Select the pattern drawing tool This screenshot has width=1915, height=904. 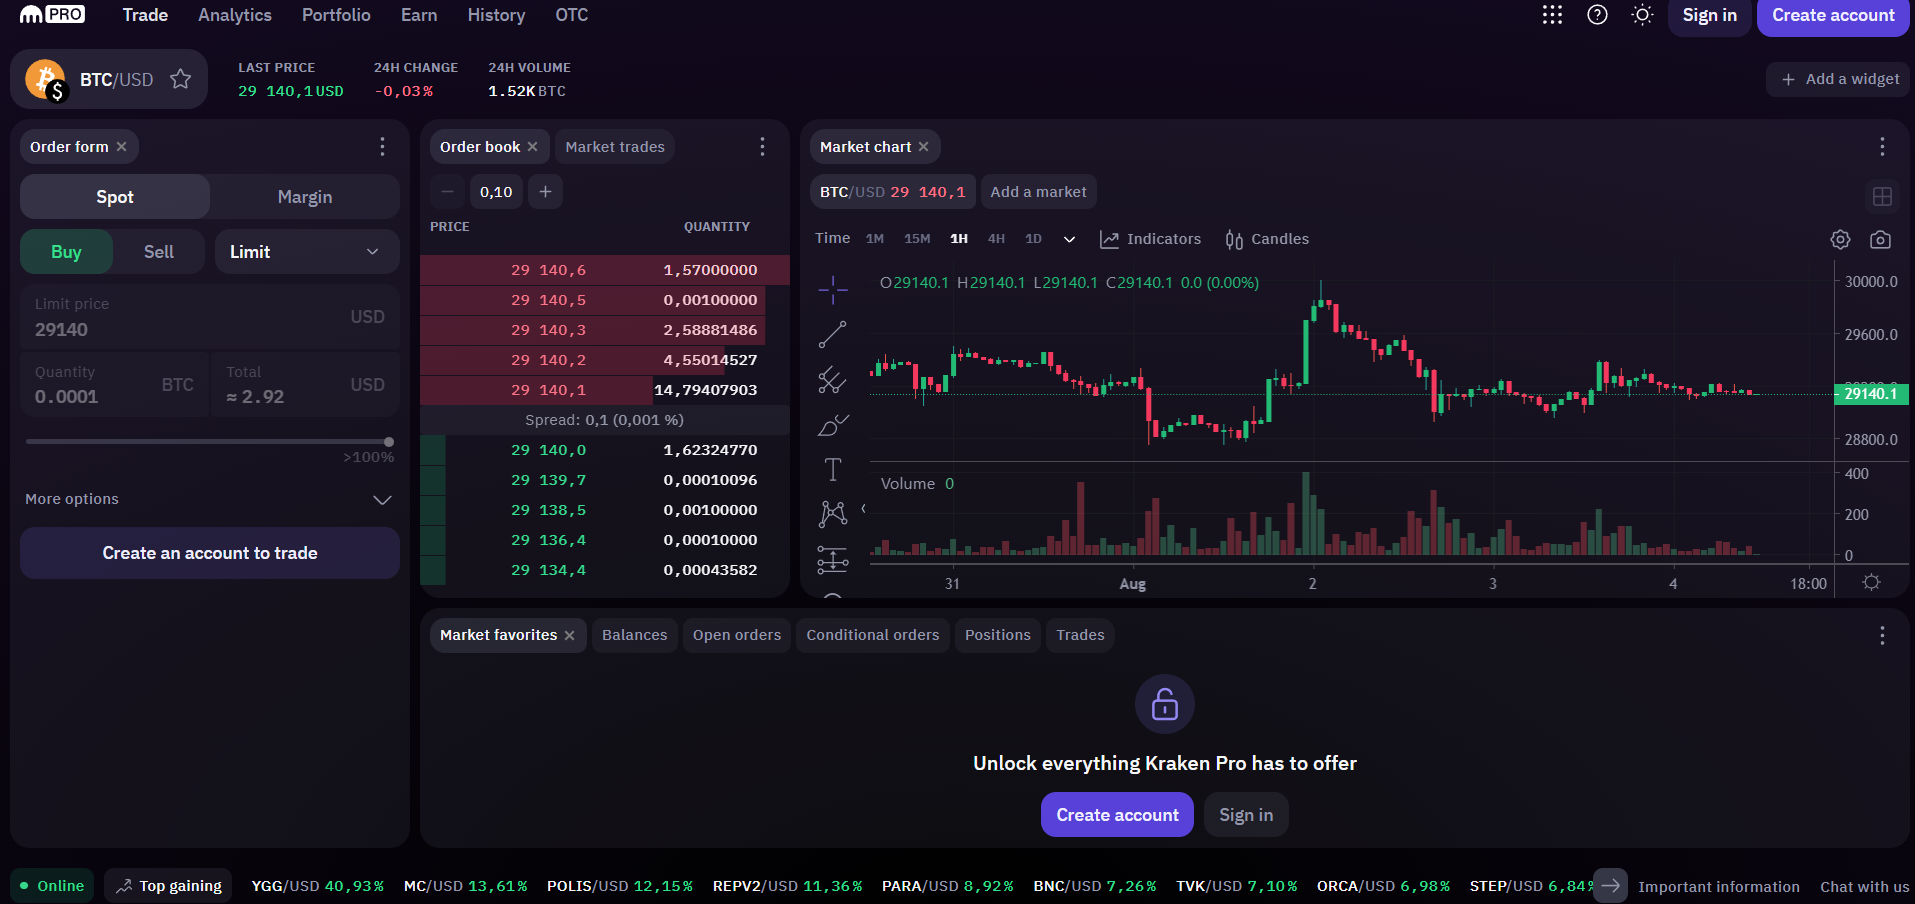point(832,514)
